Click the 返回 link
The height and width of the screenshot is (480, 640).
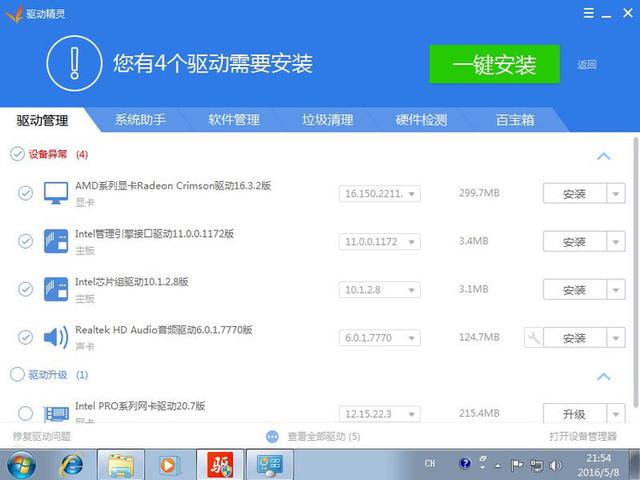[587, 64]
